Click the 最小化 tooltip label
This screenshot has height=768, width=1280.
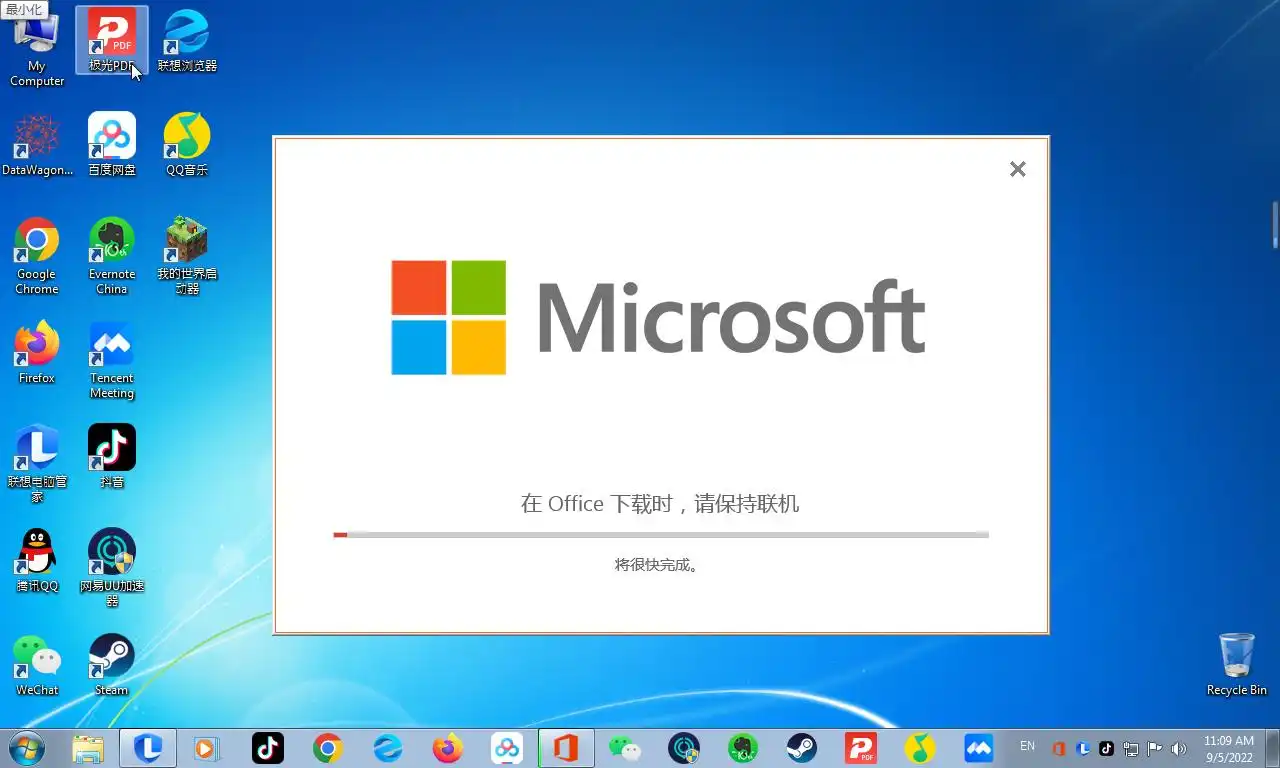click(25, 9)
